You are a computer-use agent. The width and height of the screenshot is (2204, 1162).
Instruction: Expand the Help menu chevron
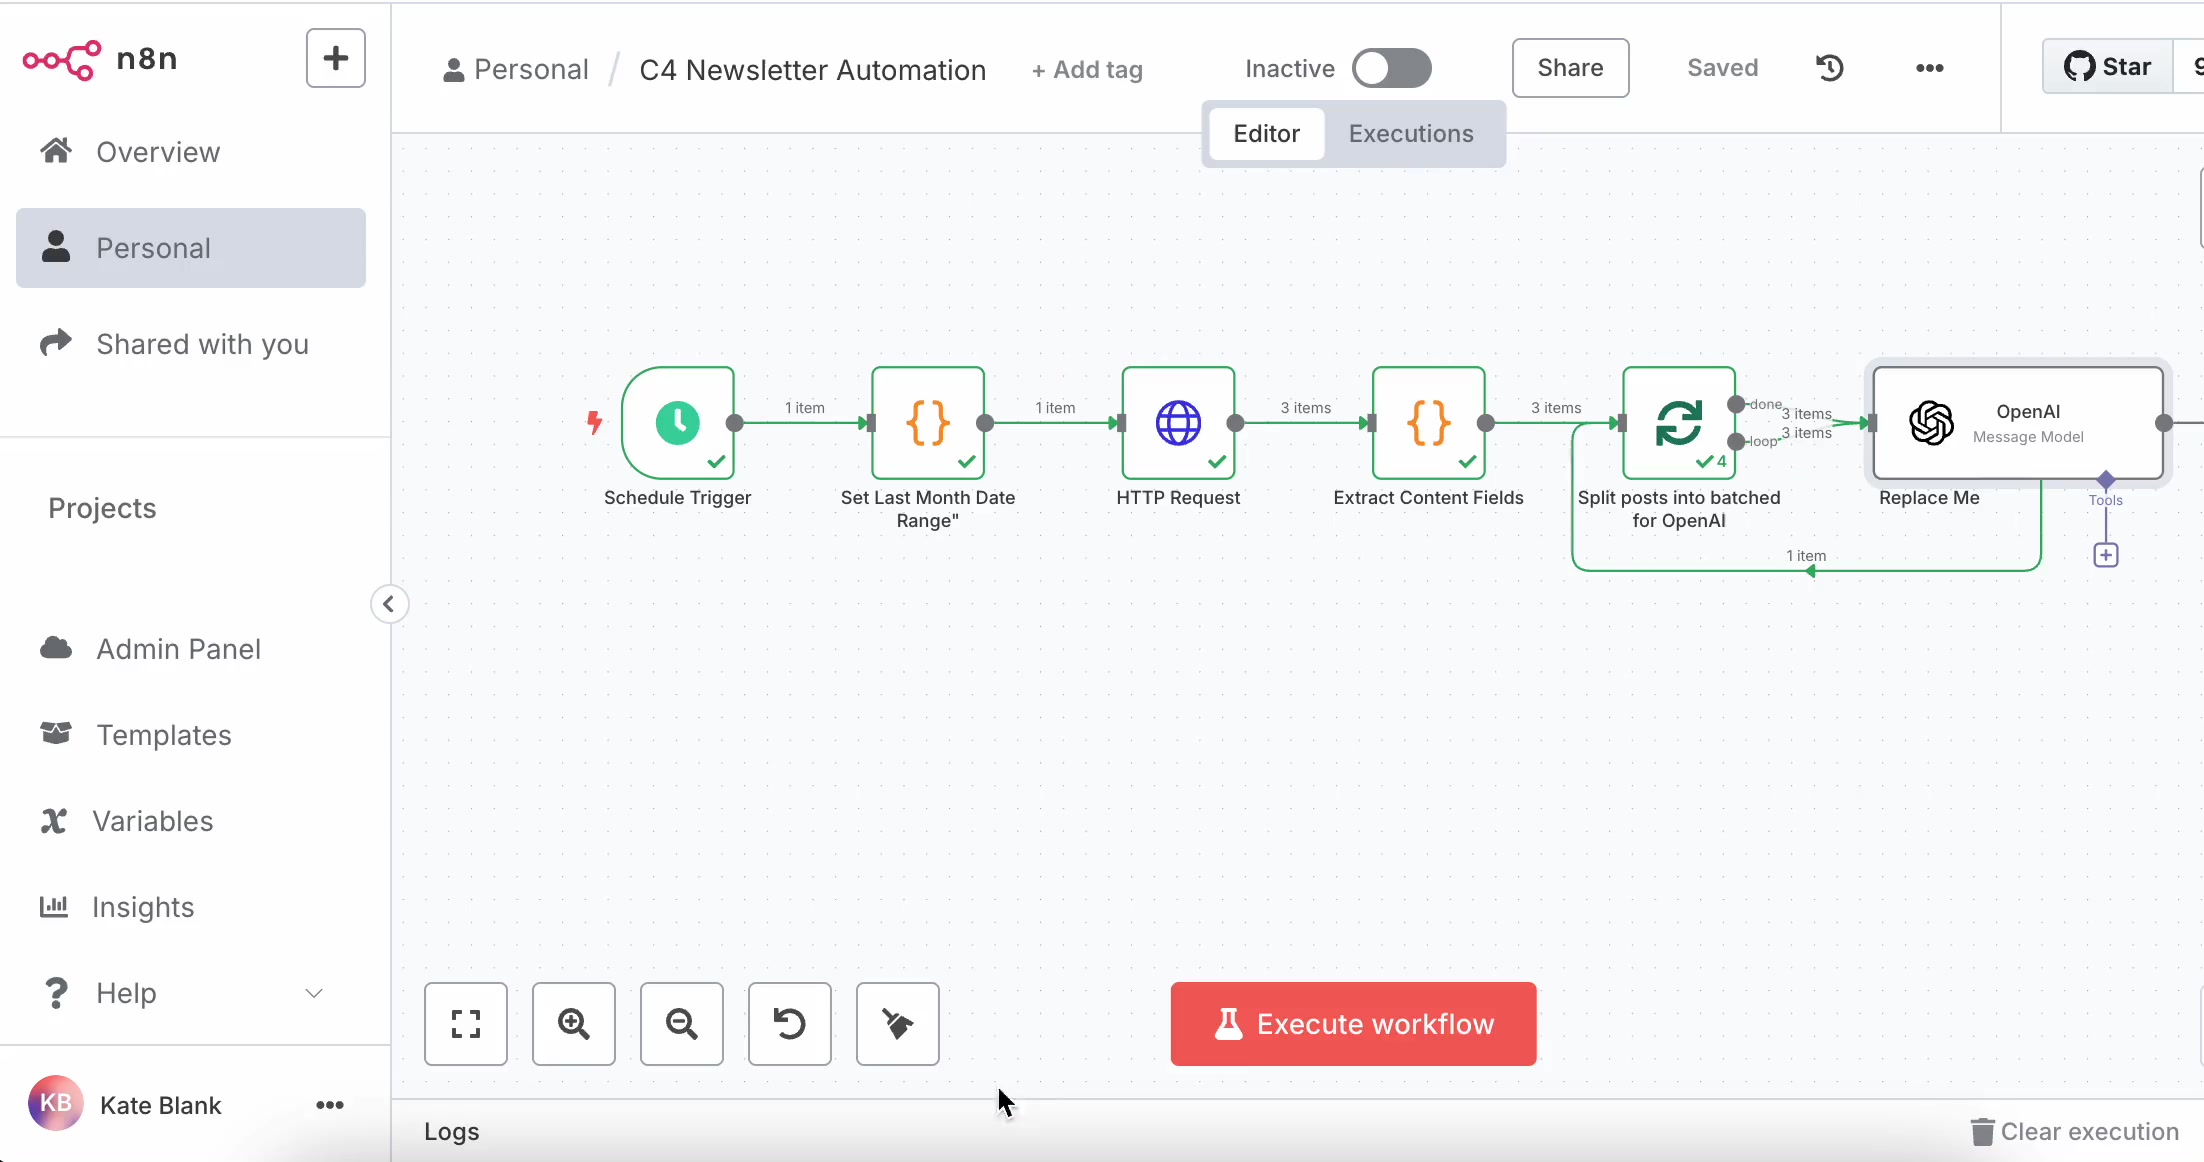(314, 993)
